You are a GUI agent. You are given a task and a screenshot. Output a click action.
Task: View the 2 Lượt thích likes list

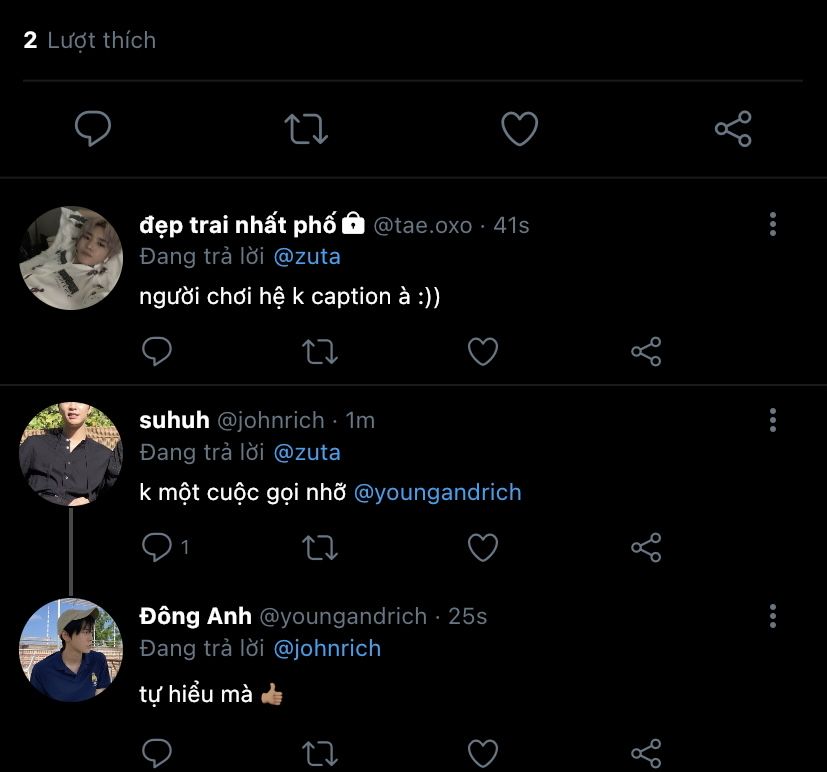(90, 40)
